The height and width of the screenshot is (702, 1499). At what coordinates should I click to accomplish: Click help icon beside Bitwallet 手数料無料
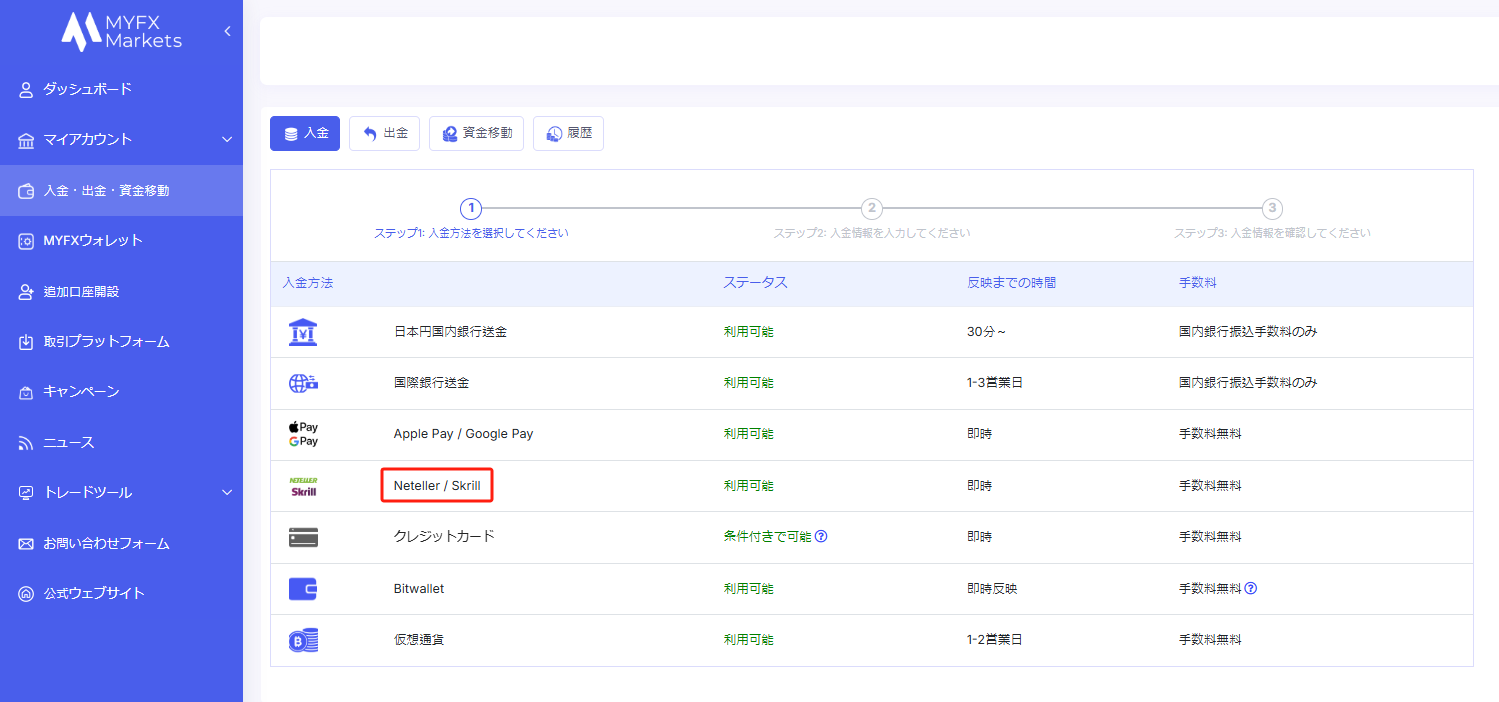pos(1251,588)
